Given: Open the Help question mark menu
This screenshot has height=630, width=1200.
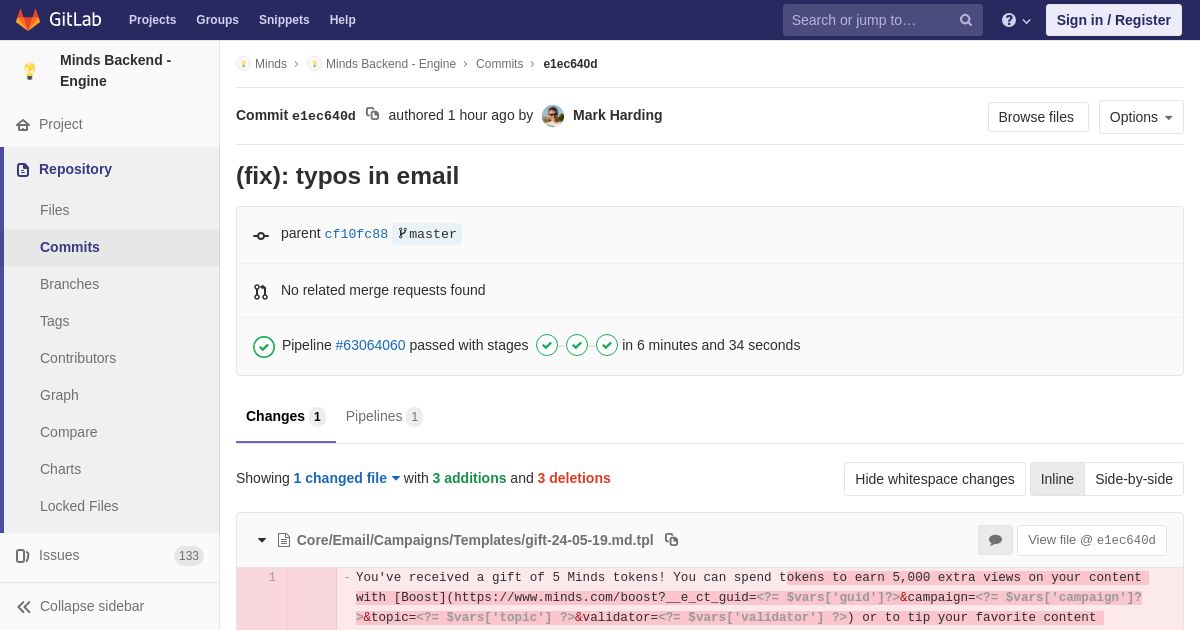Looking at the screenshot, I should click(1016, 20).
